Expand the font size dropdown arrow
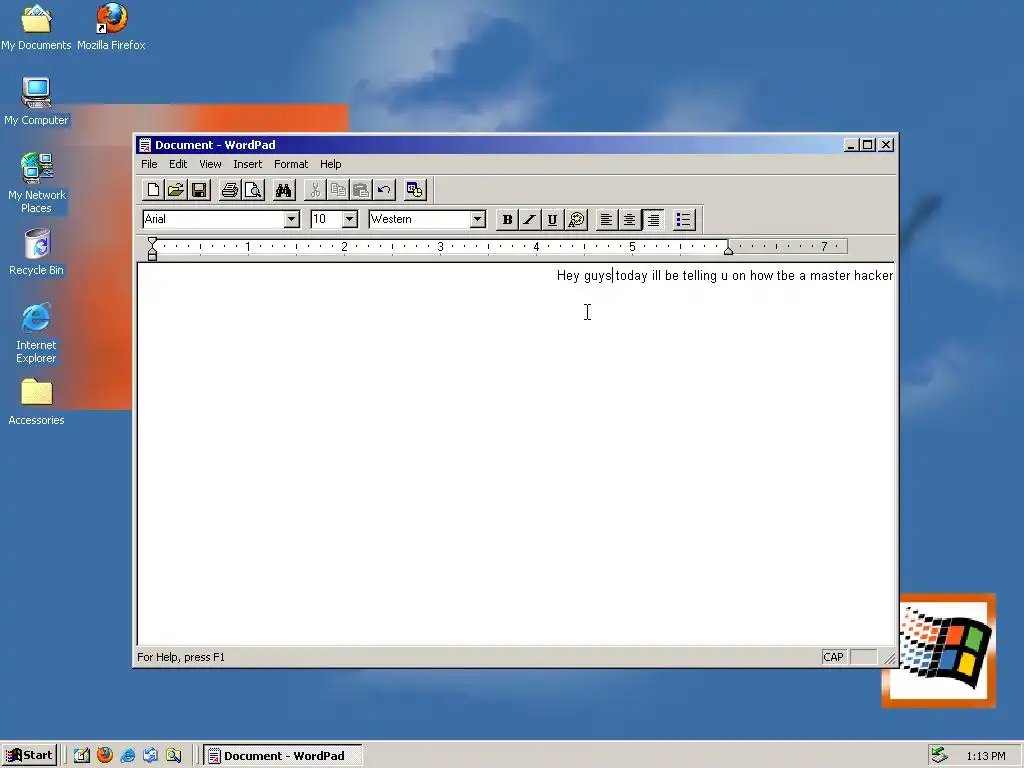 [350, 219]
